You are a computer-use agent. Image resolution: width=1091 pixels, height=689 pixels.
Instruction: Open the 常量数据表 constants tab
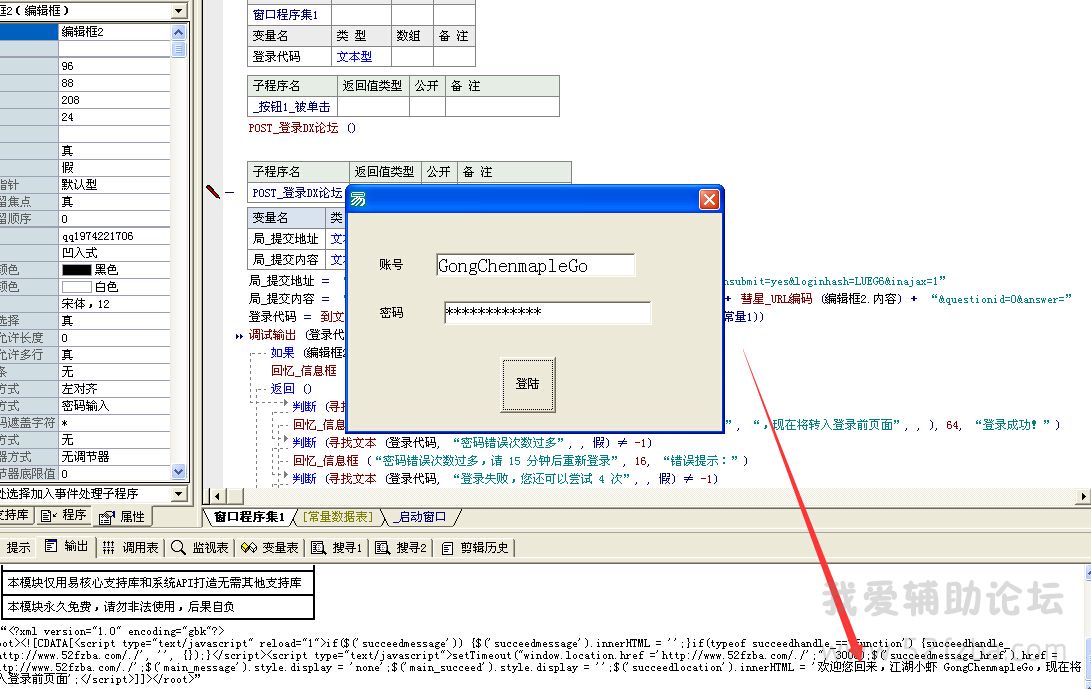(x=337, y=517)
